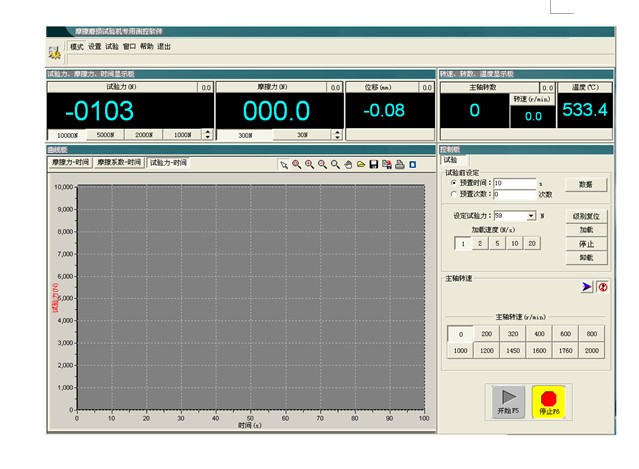The image size is (639, 469).
Task: Switch to the 摩擦系数-时间 curve tab
Action: click(119, 162)
